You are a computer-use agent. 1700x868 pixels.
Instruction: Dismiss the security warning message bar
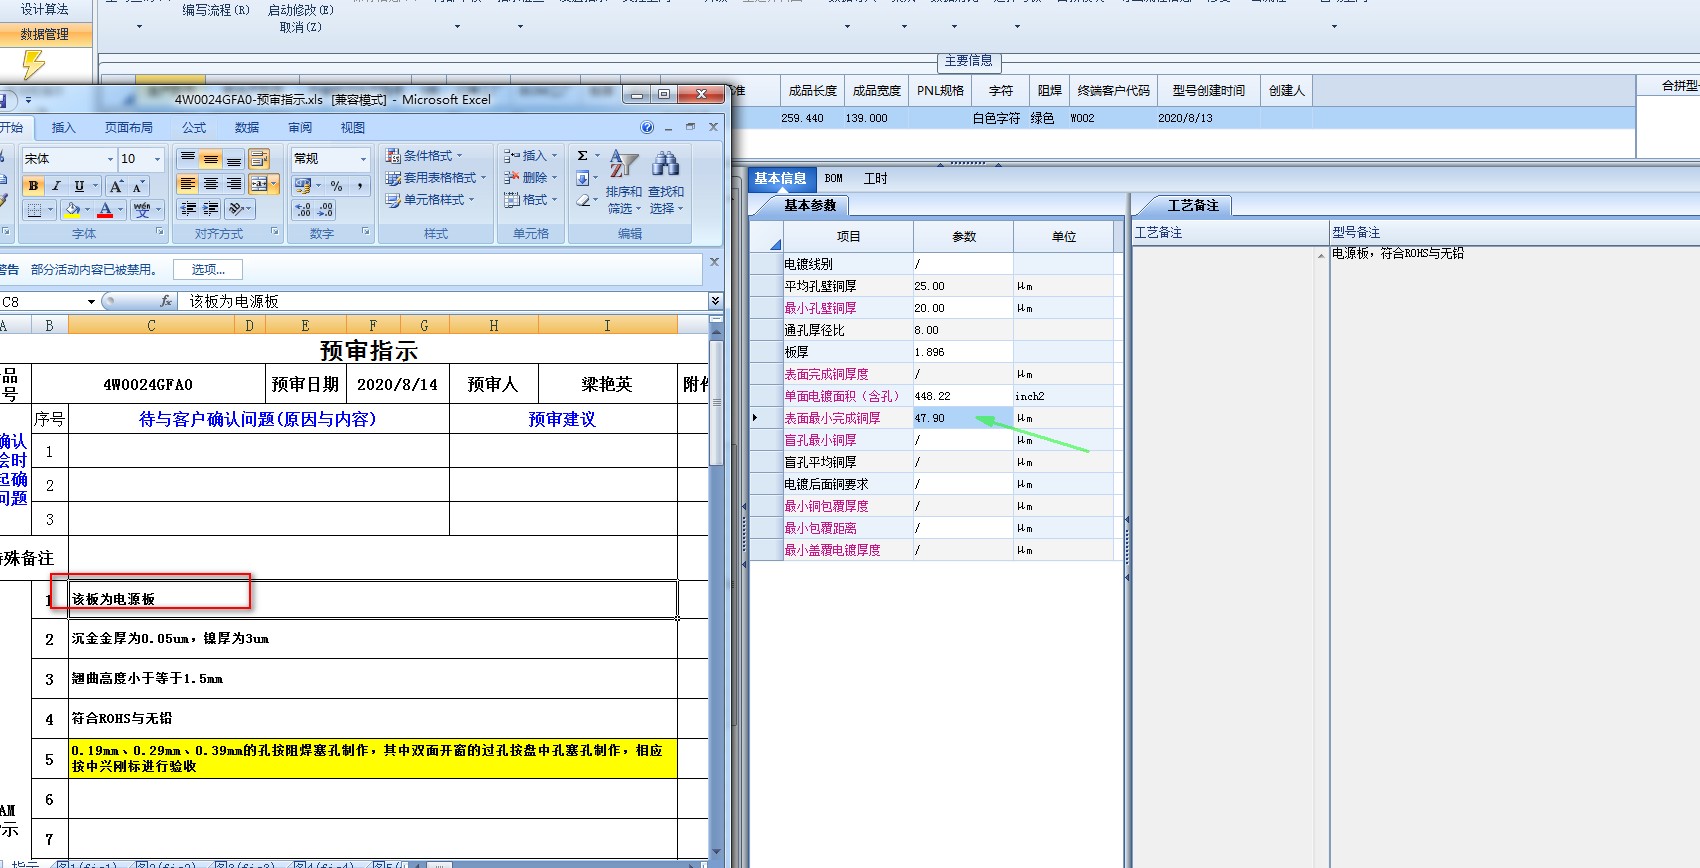coord(714,262)
